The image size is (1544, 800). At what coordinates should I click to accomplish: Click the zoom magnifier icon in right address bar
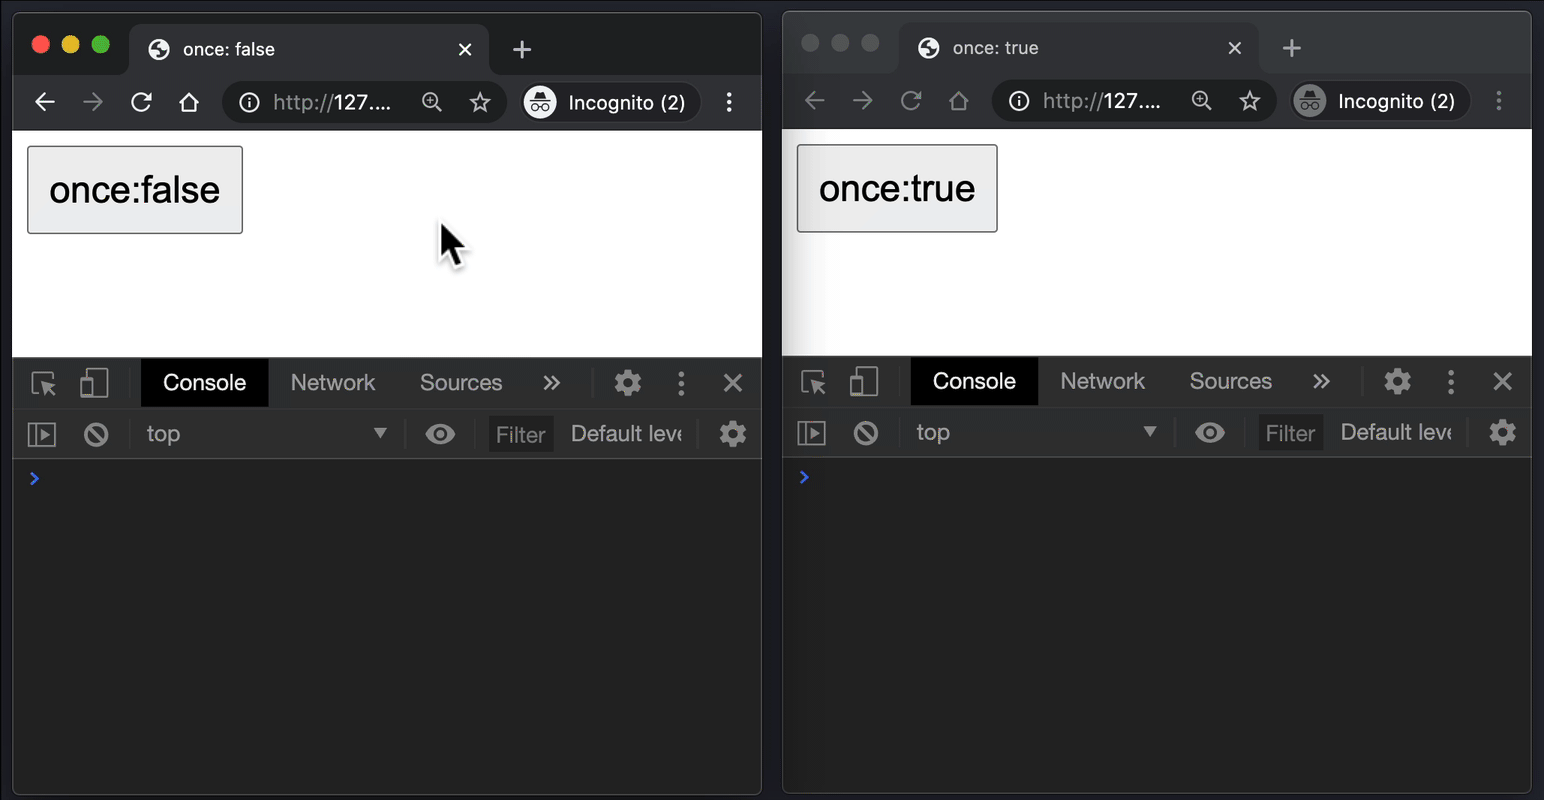(1201, 100)
